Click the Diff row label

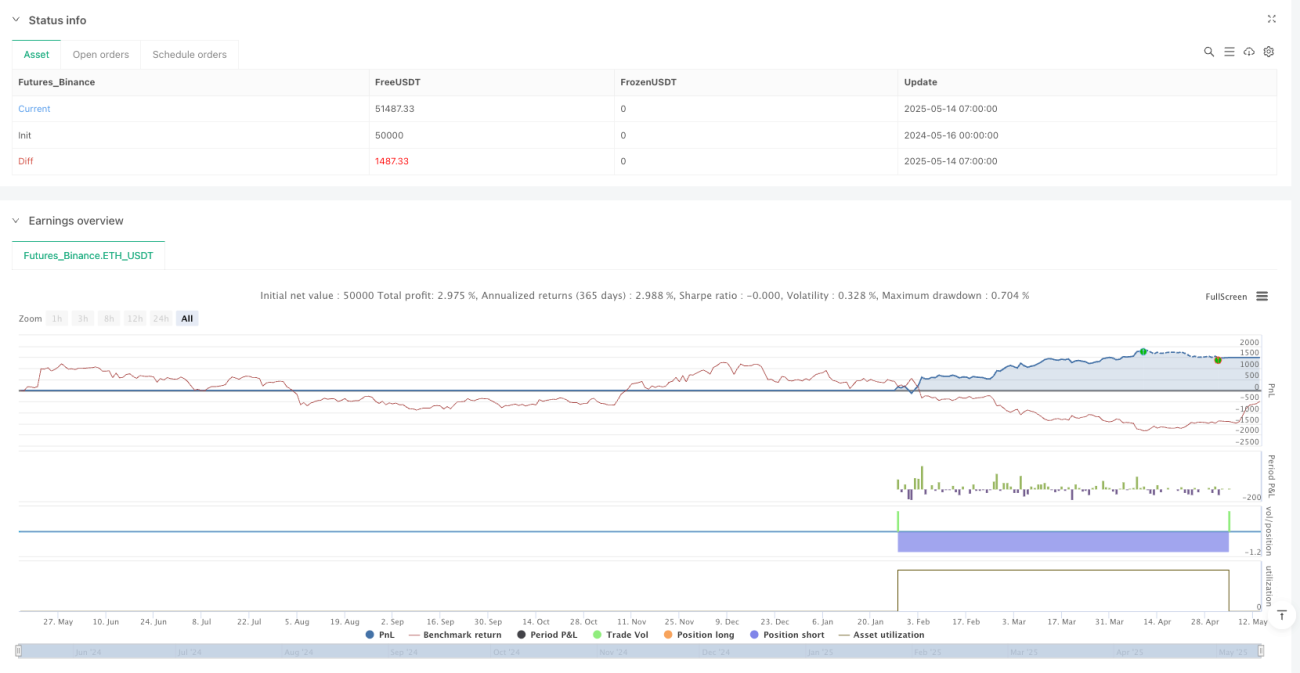point(26,161)
